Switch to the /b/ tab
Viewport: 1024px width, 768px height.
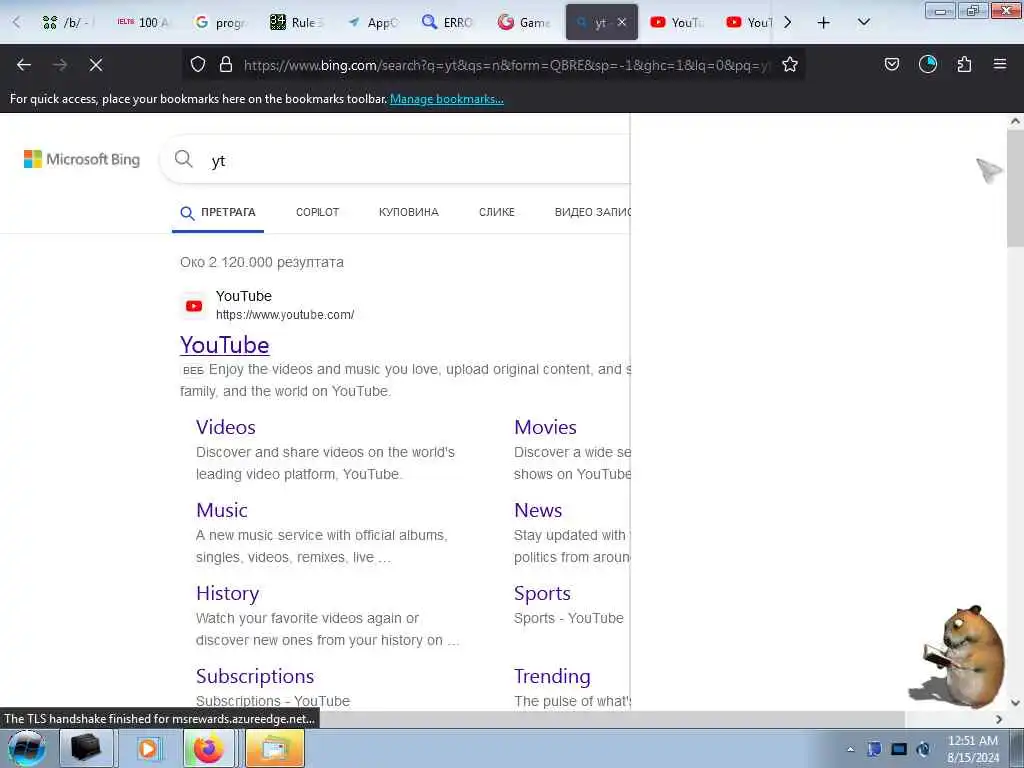click(68, 22)
